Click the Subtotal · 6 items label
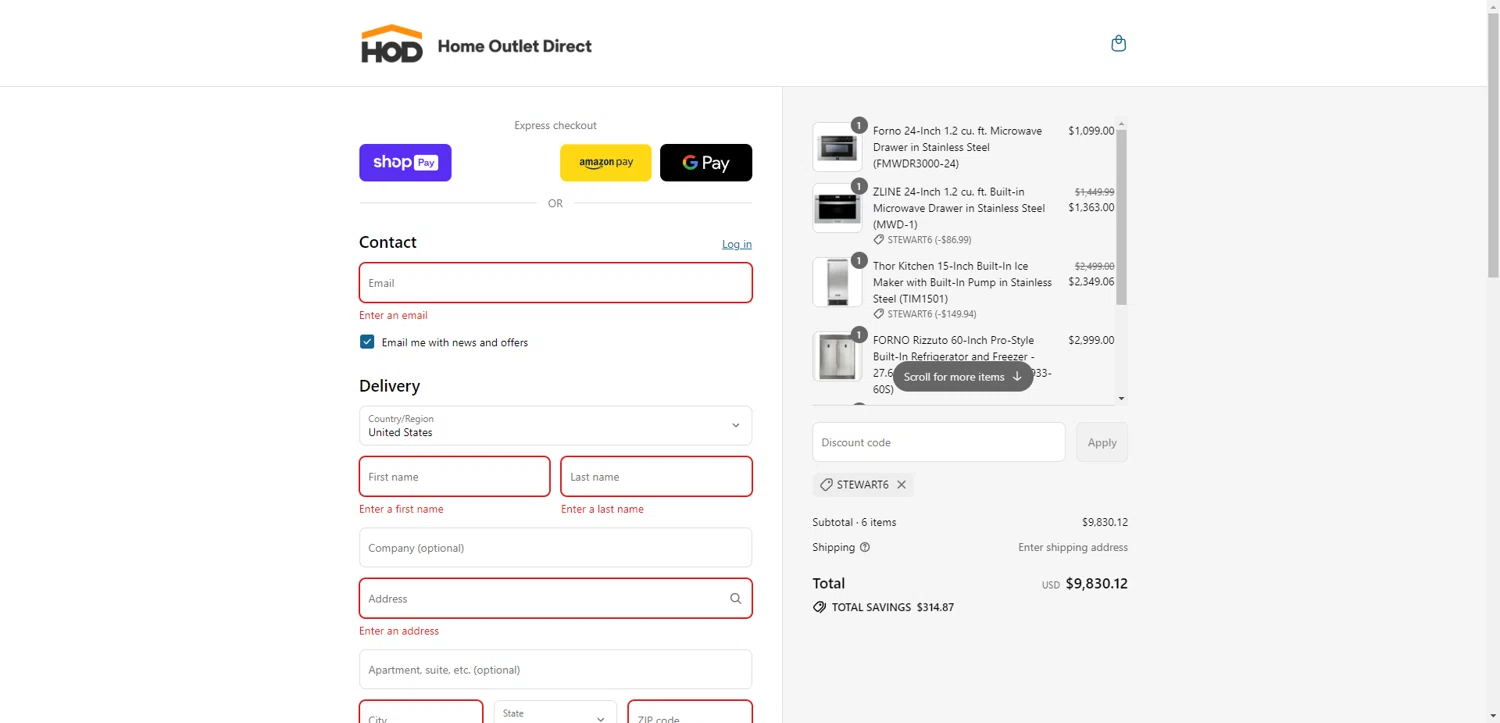This screenshot has height=723, width=1500. click(x=854, y=522)
